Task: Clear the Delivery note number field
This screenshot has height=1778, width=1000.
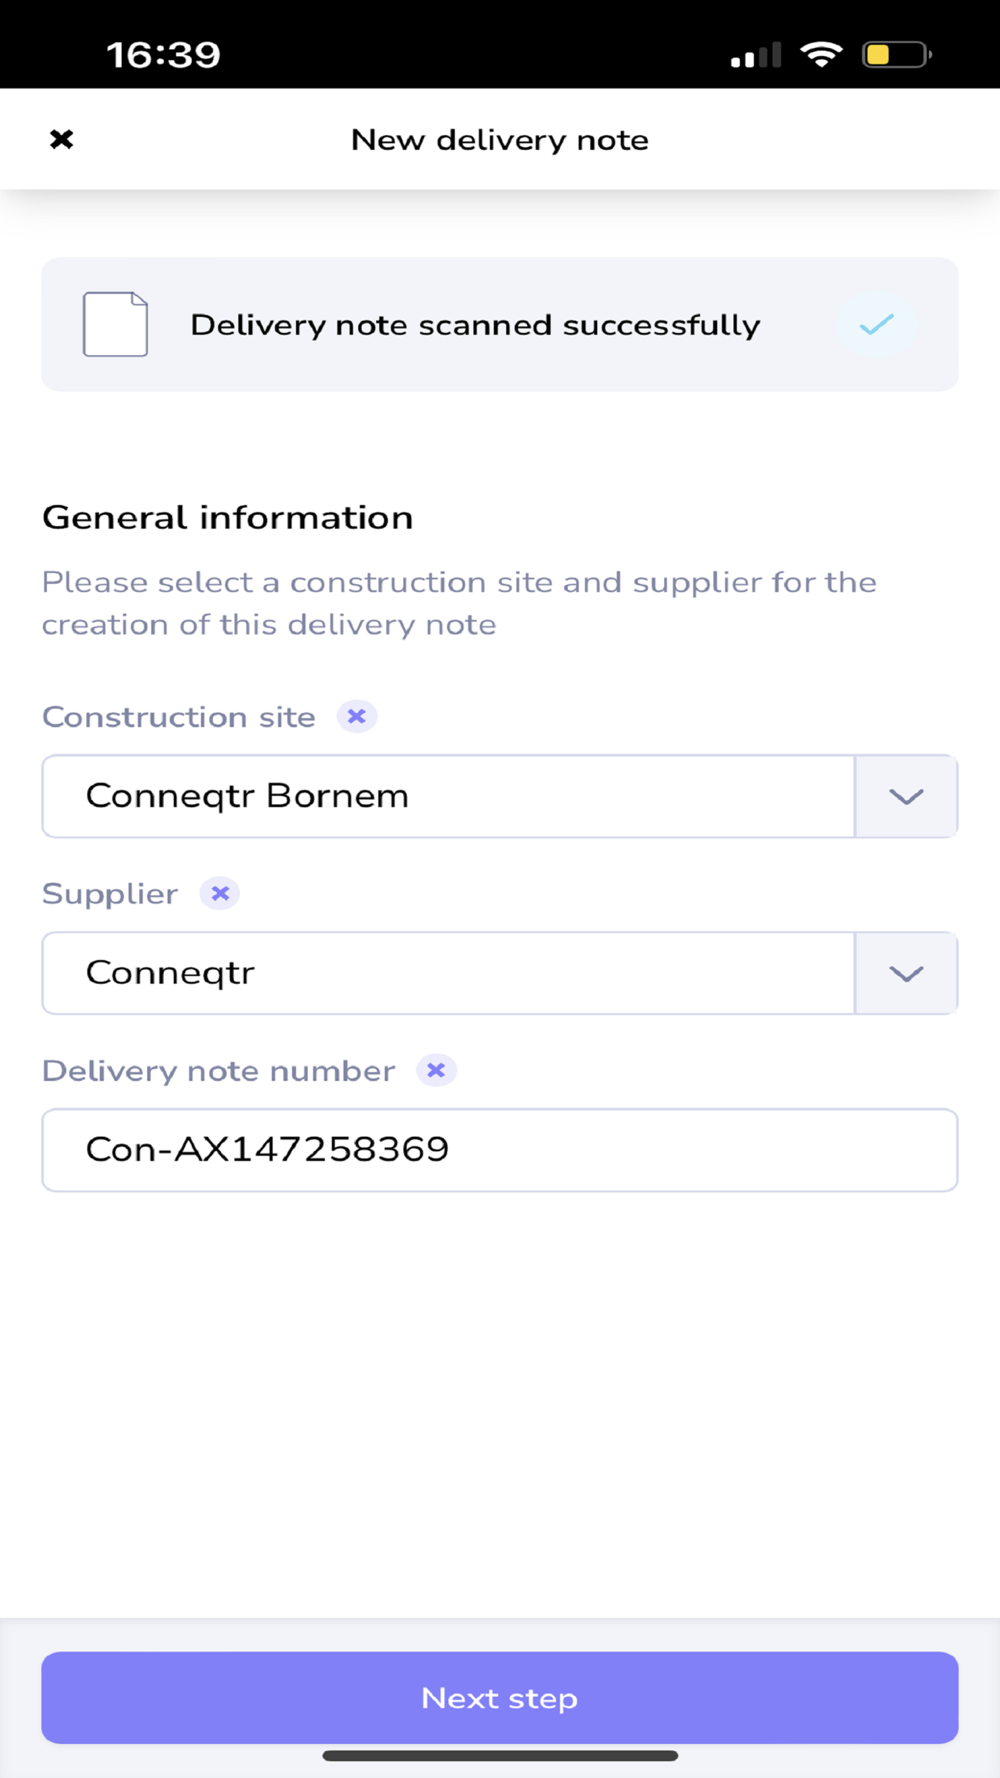Action: pyautogui.click(x=436, y=1070)
